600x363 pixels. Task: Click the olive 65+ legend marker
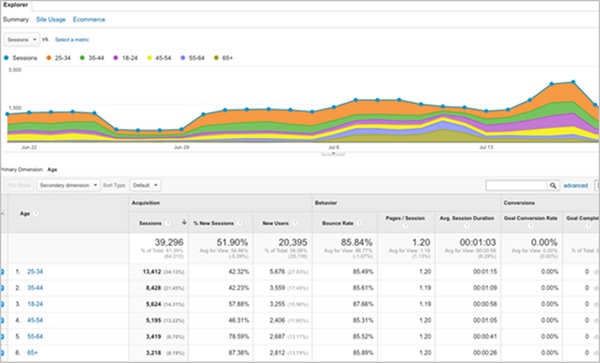tap(216, 58)
